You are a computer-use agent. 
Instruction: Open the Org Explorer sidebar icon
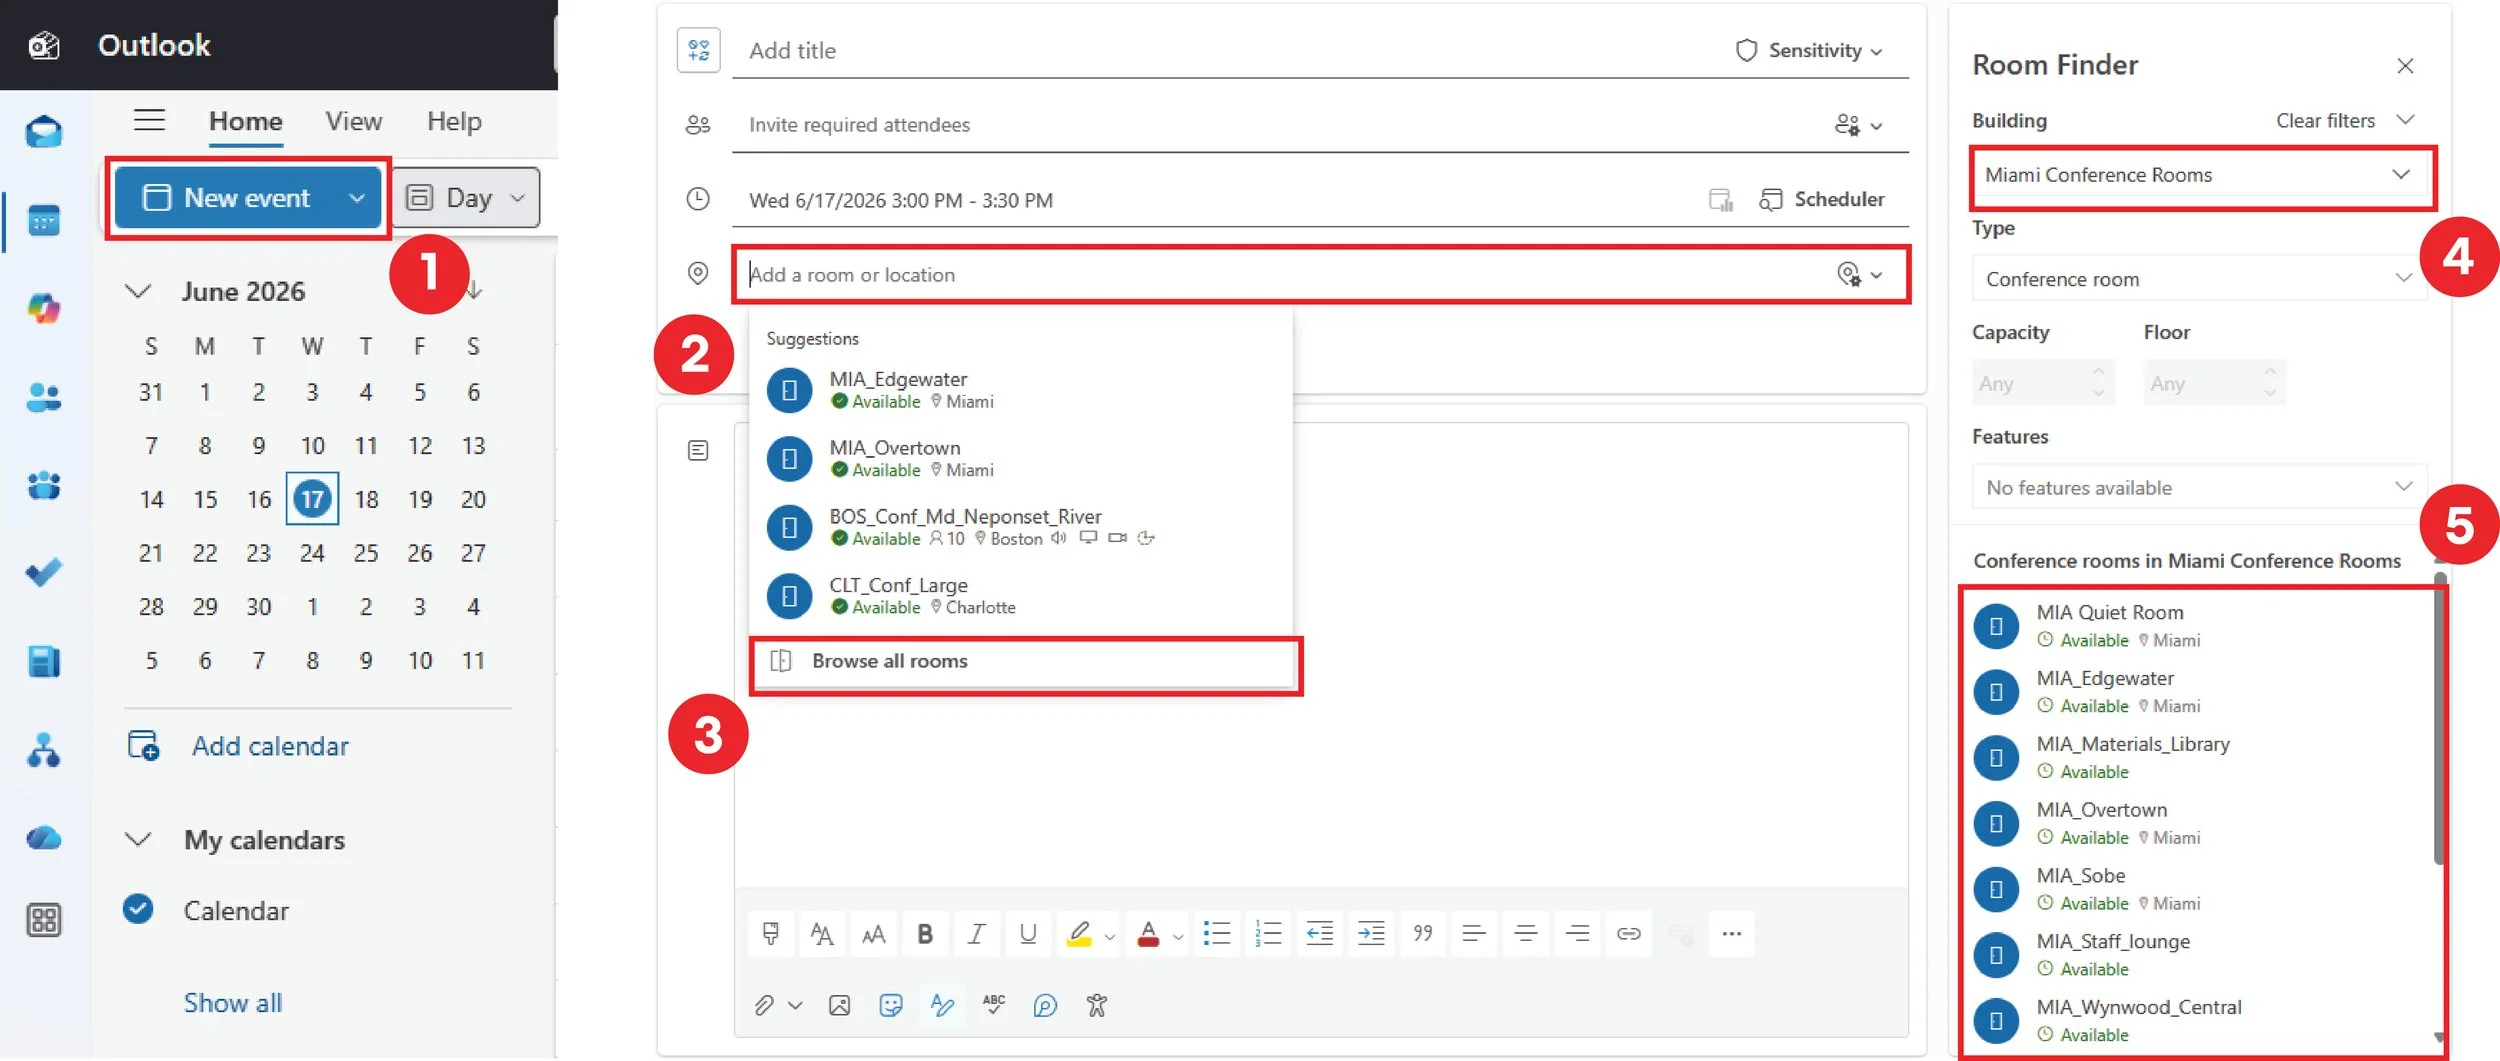point(44,749)
